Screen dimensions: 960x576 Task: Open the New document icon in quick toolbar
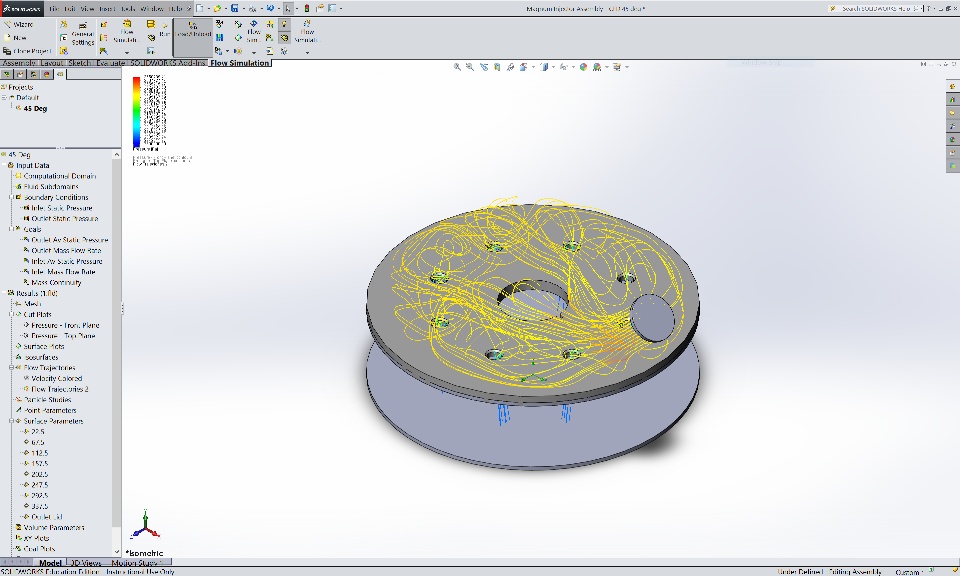(x=200, y=9)
